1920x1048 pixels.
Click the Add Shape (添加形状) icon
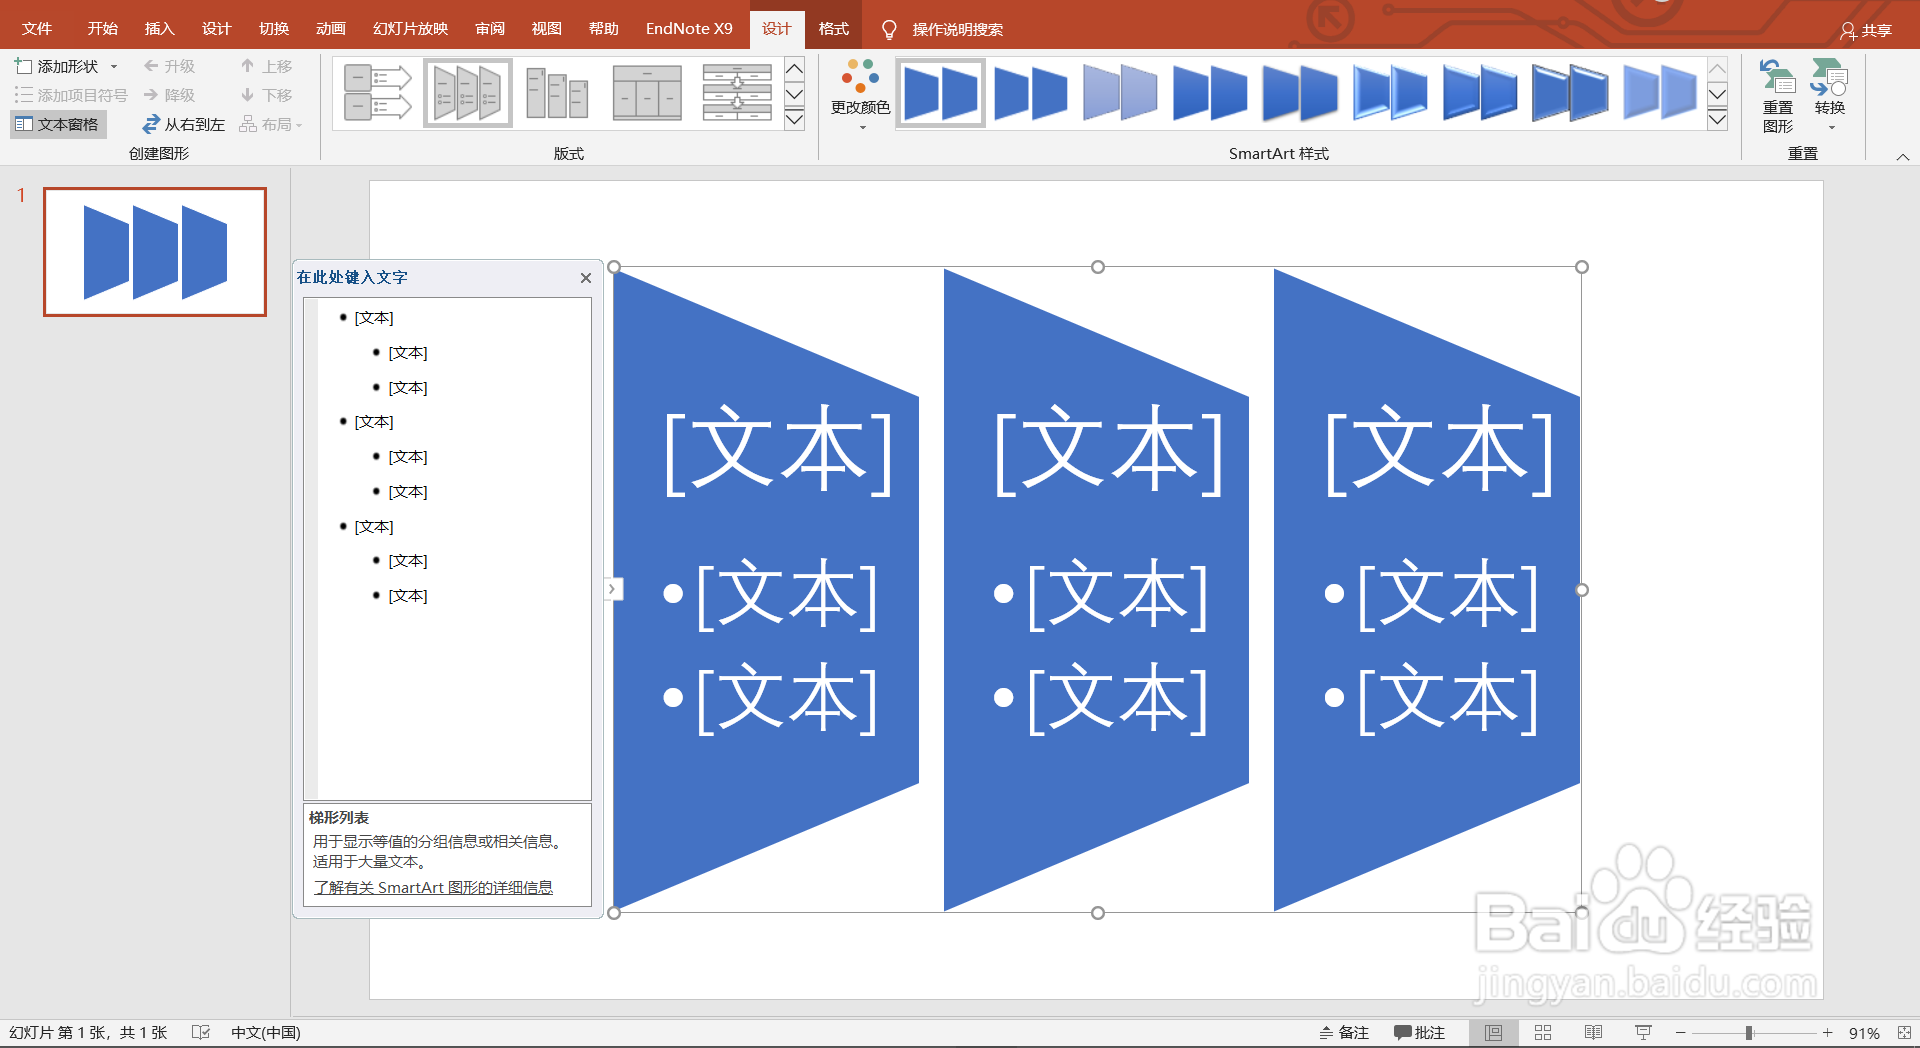tap(24, 66)
